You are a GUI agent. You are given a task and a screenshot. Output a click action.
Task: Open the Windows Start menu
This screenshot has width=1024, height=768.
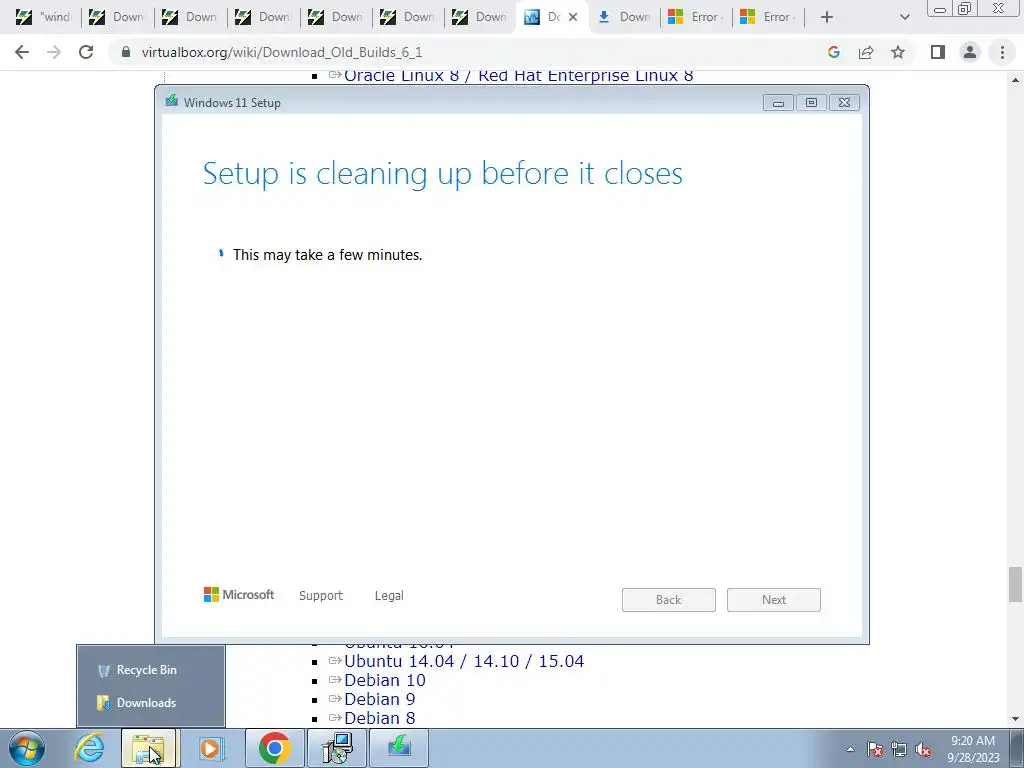pyautogui.click(x=27, y=748)
